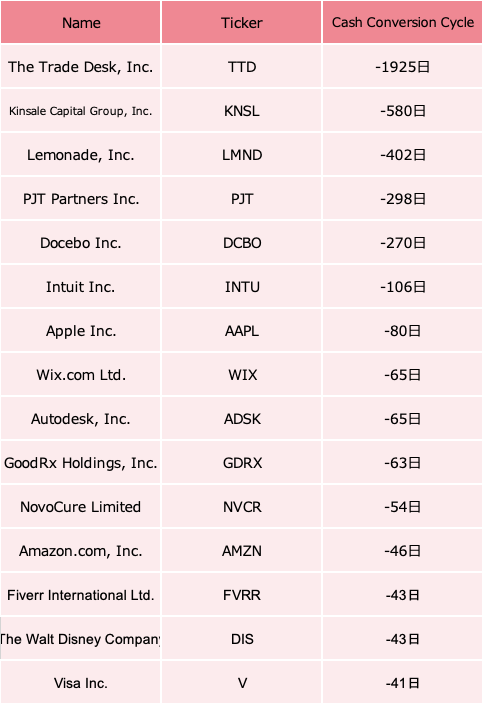Viewport: 484px width, 705px height.
Task: Click the PJT Partners Inc. cell
Action: pyautogui.click(x=81, y=199)
